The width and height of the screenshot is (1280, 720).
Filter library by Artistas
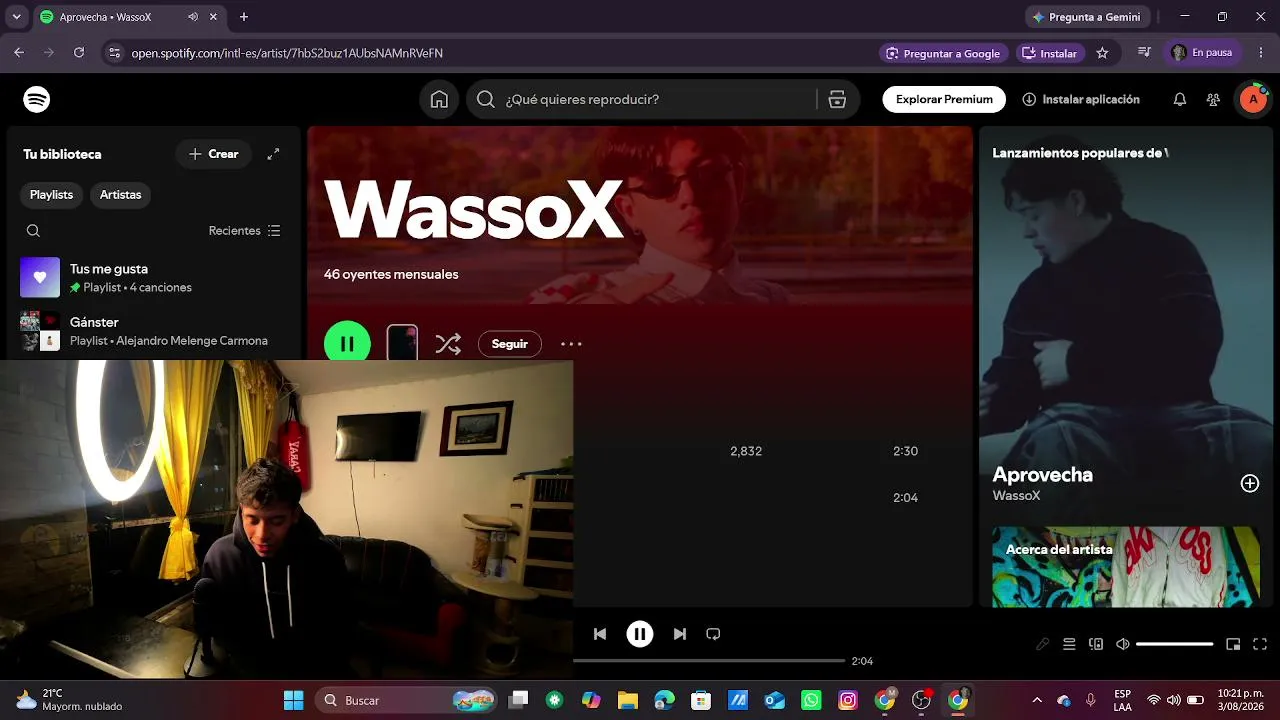pyautogui.click(x=120, y=195)
